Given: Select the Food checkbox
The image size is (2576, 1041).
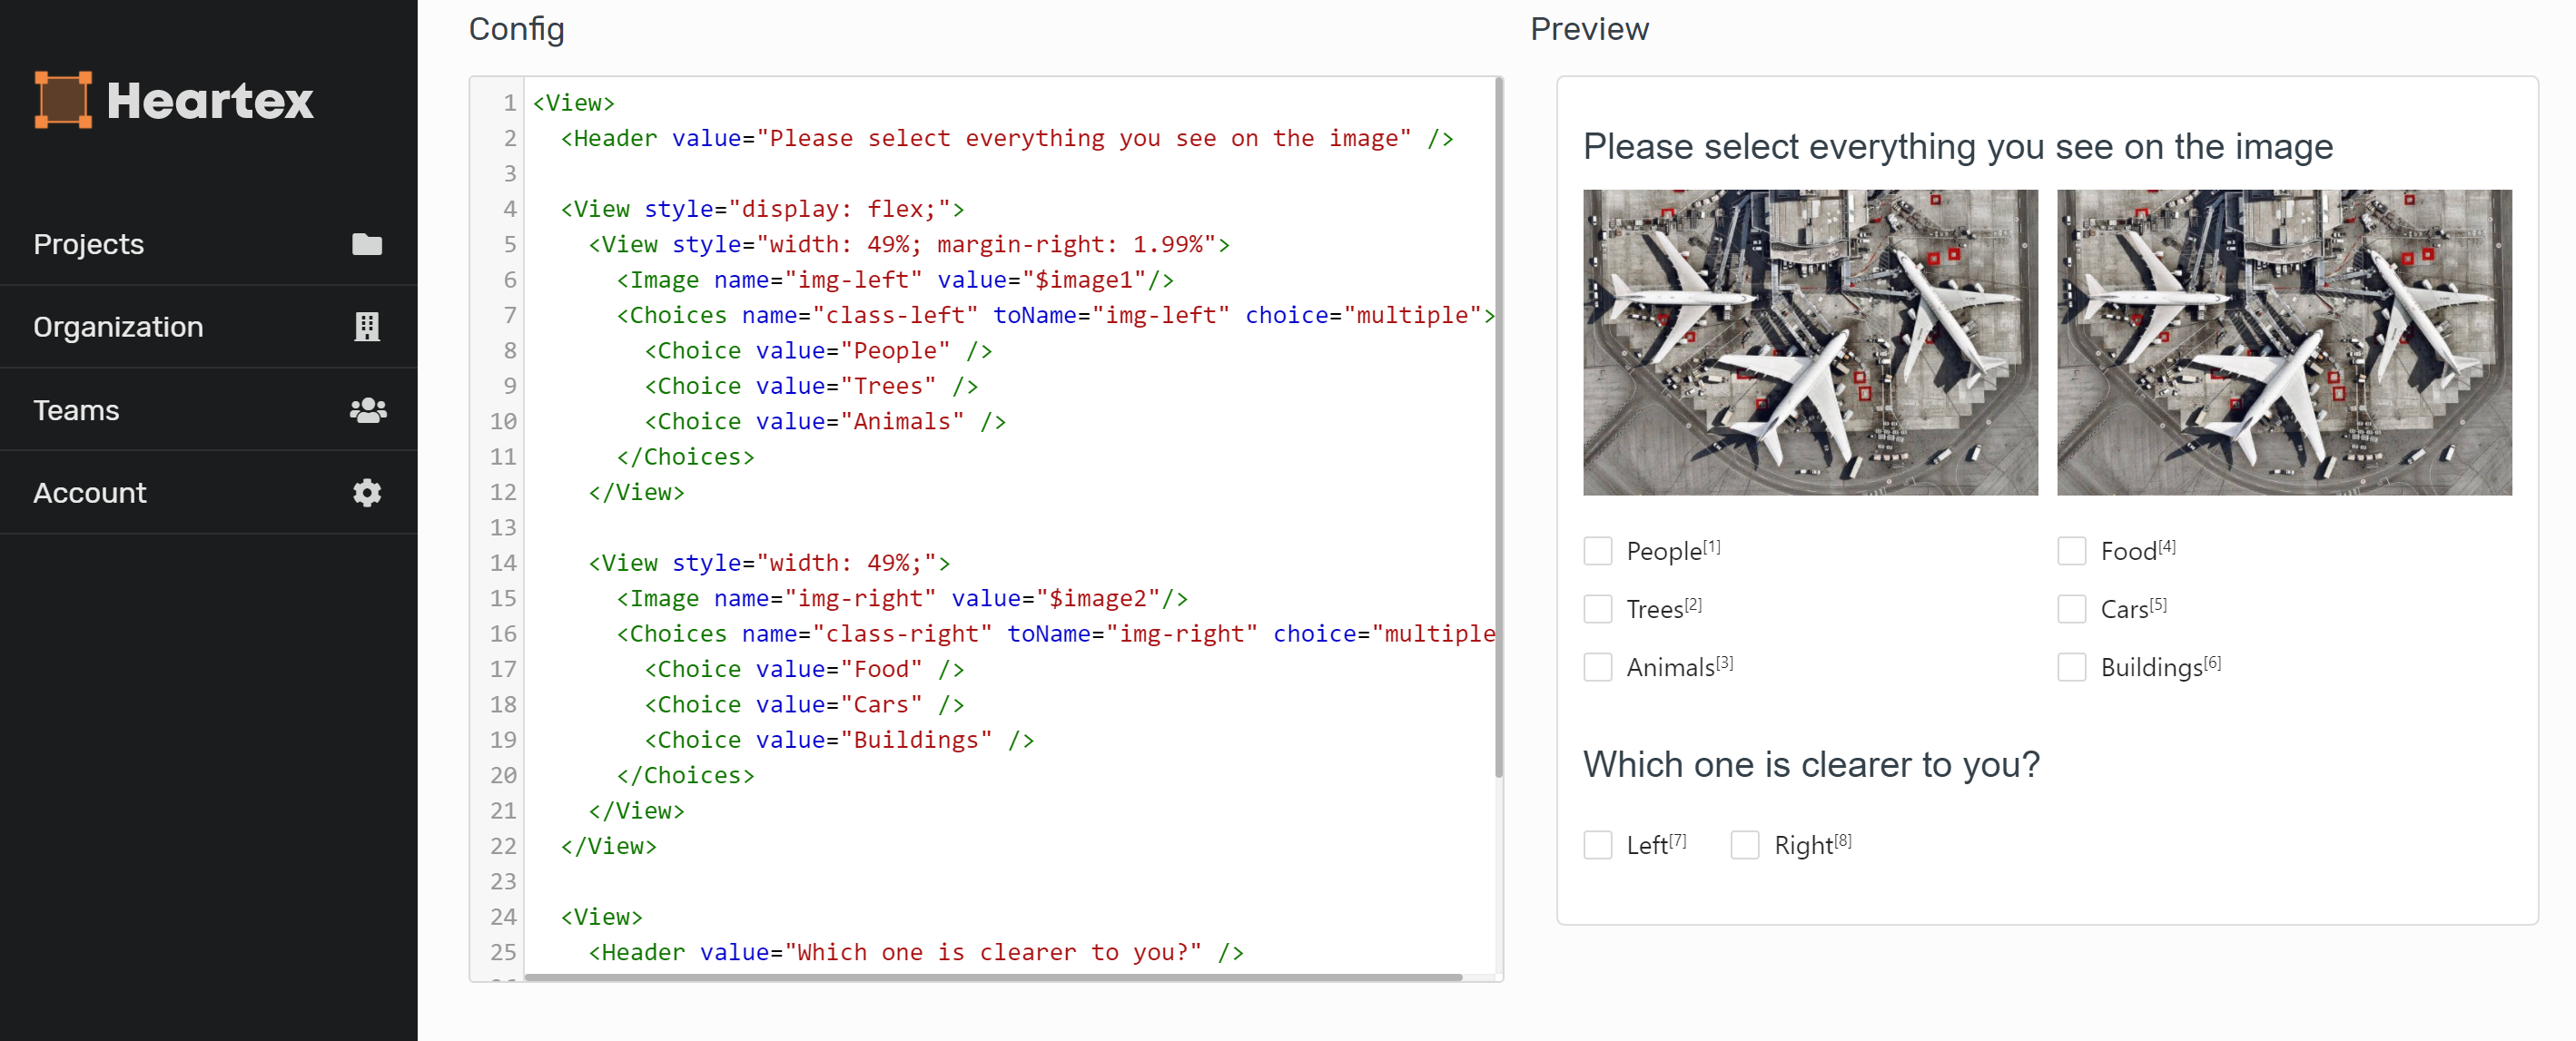Looking at the screenshot, I should tap(2071, 551).
